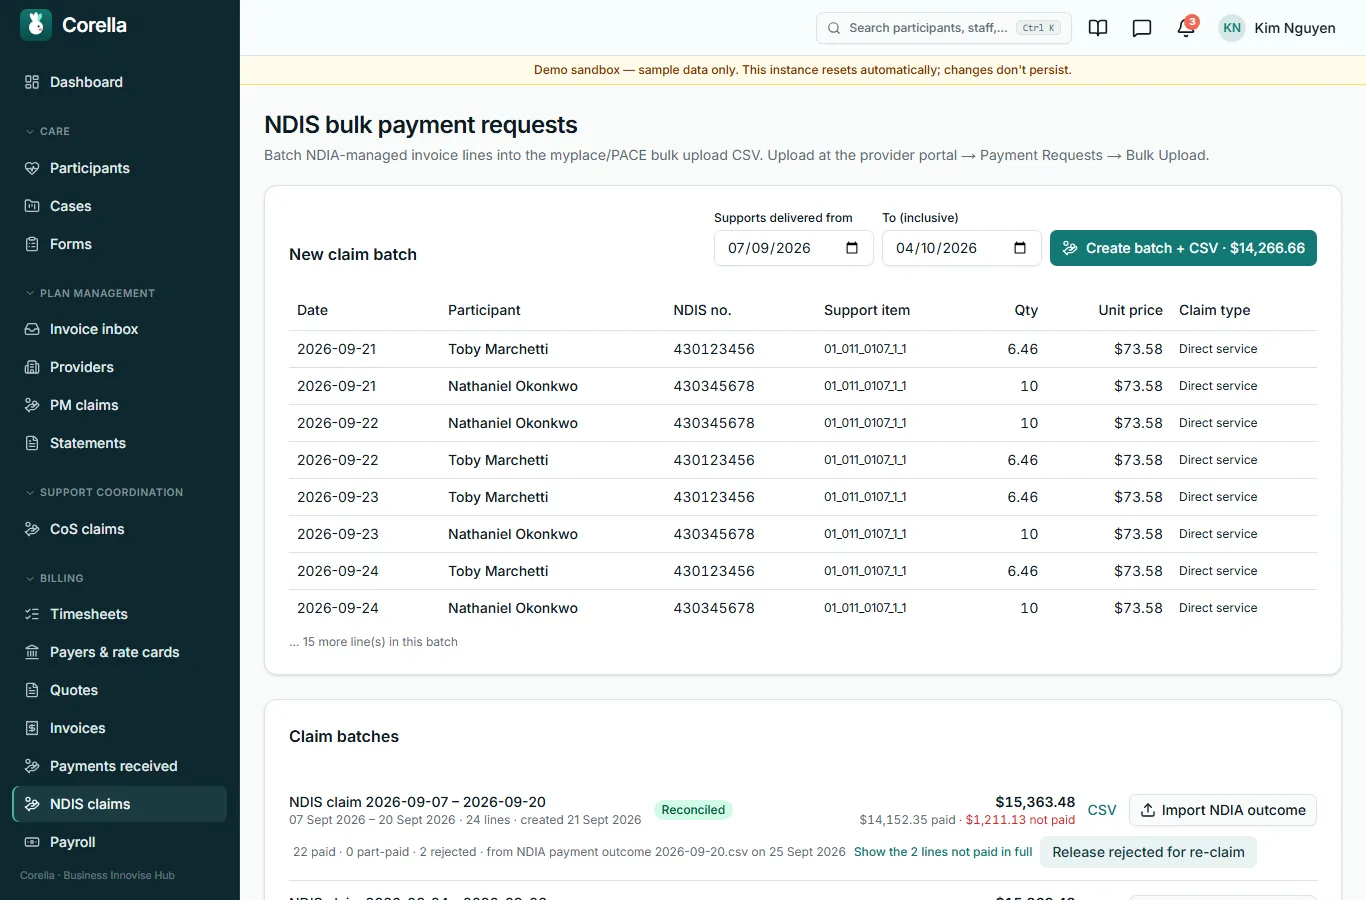
Task: Collapse the BILLING sidebar section
Action: 54,578
